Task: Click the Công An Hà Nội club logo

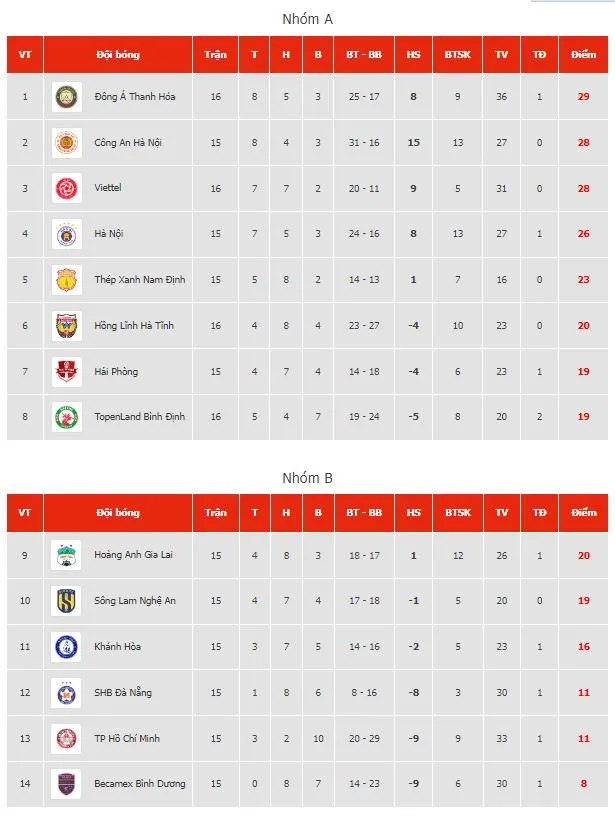Action: [67, 143]
